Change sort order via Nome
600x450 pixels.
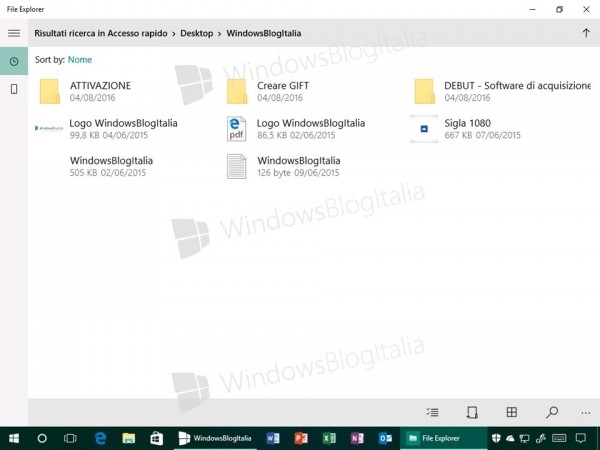tap(80, 60)
